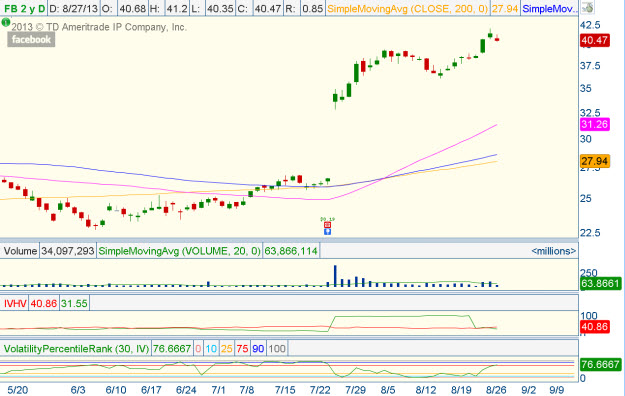Click the red 40.47 price bubble
The width and height of the screenshot is (625, 396).
(595, 40)
